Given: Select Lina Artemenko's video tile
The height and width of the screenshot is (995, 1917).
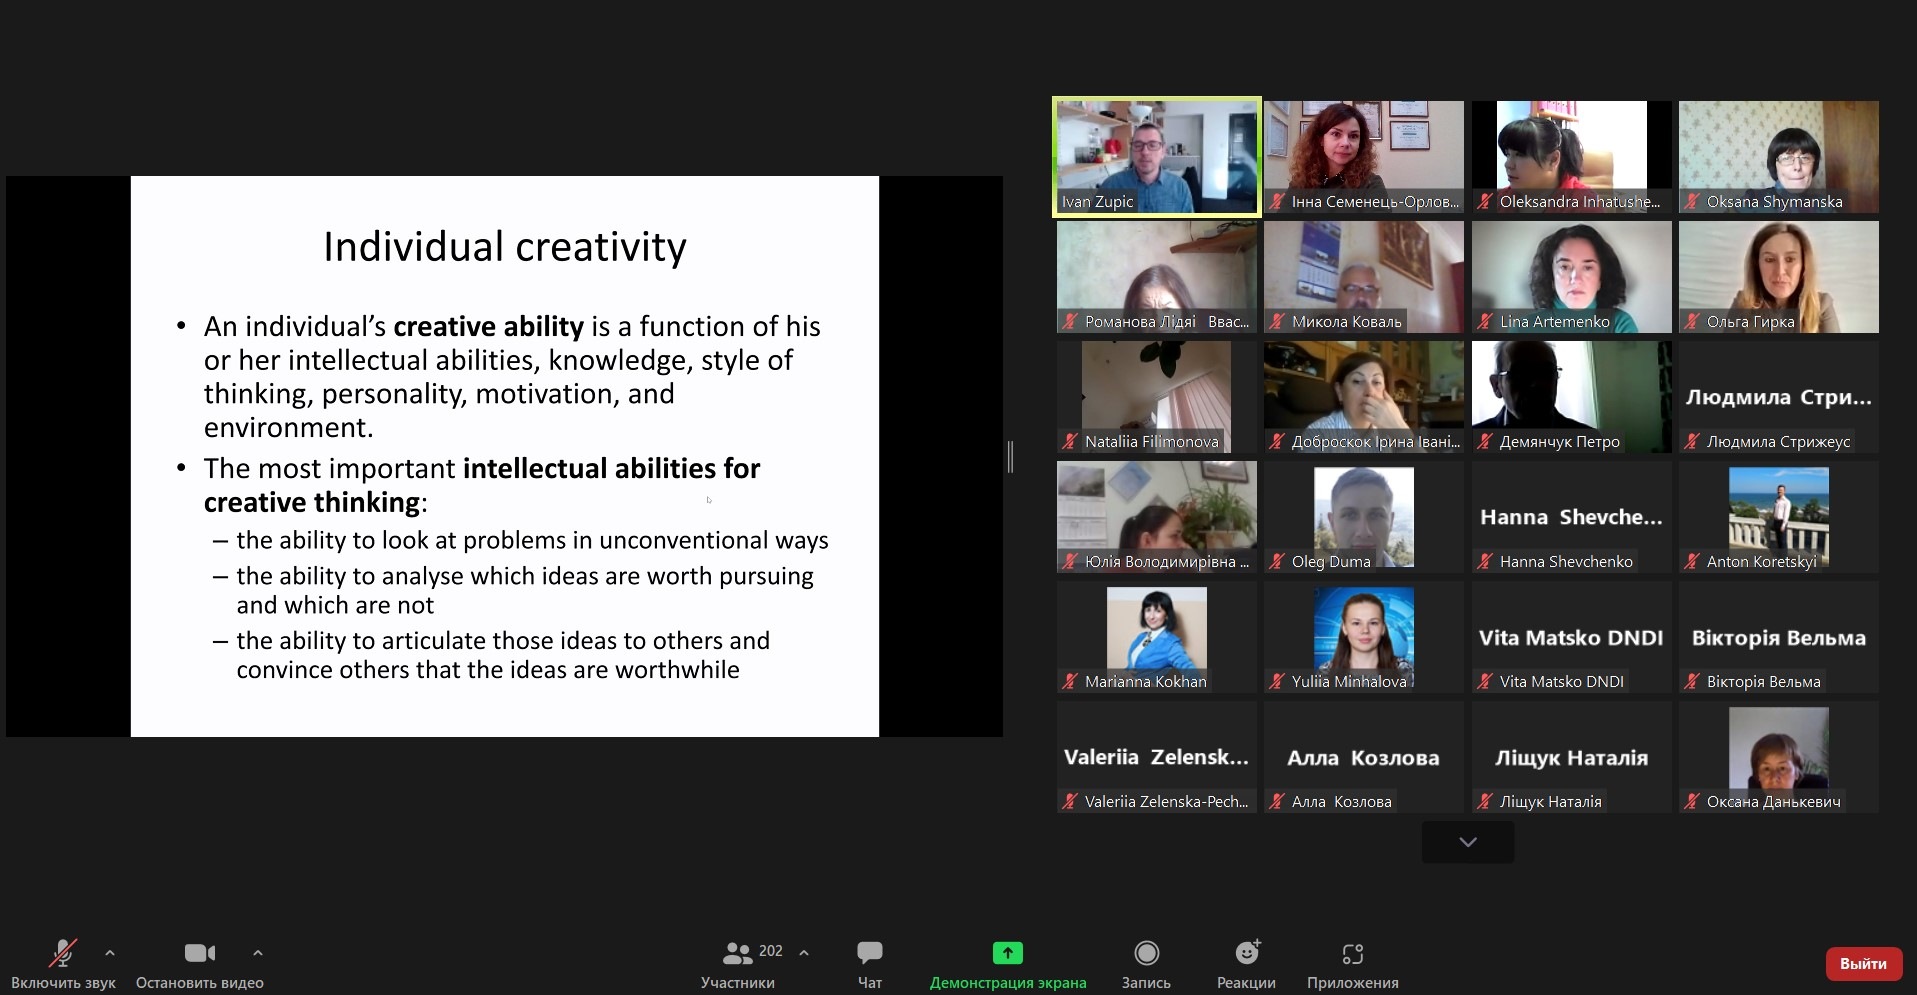Looking at the screenshot, I should pyautogui.click(x=1571, y=277).
